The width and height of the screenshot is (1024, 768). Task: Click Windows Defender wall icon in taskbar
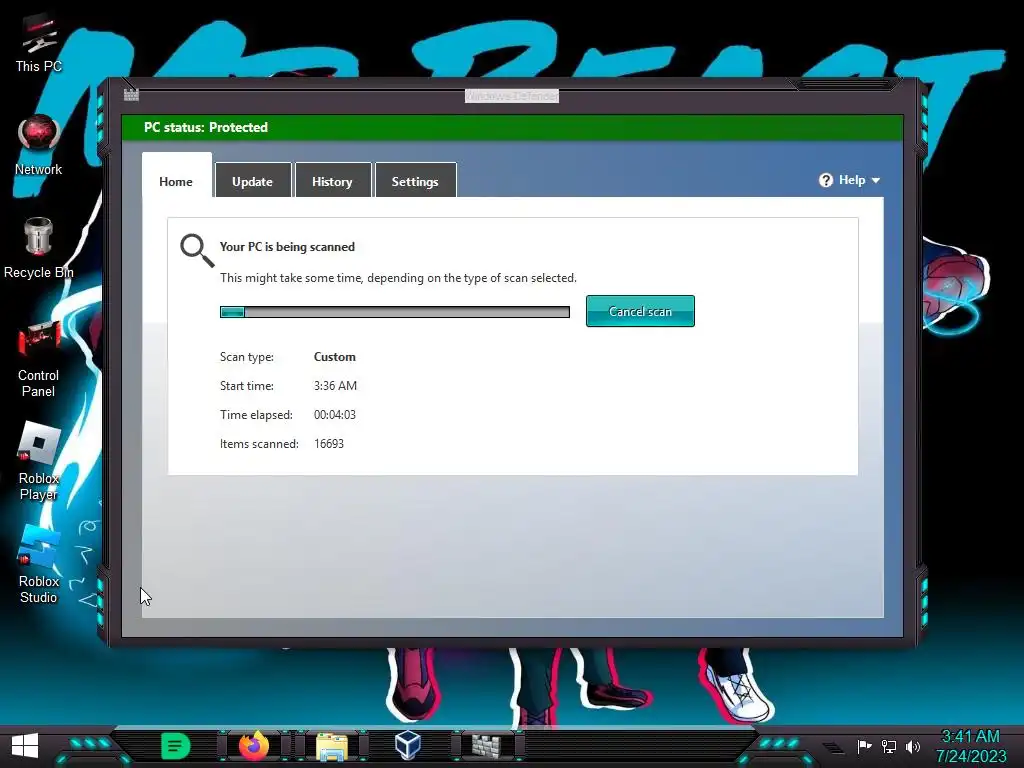point(487,745)
